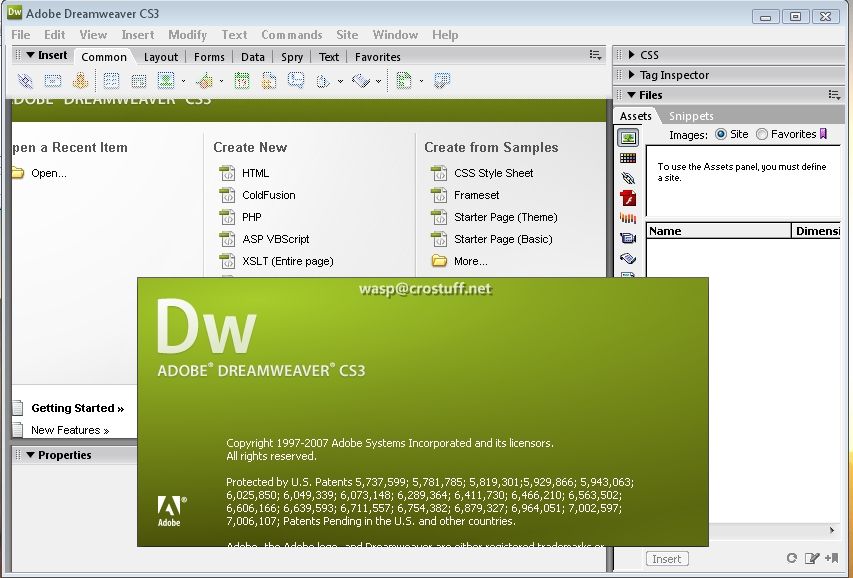Screen dimensions: 853x578
Task: Switch to the Snippets tab
Action: click(691, 116)
